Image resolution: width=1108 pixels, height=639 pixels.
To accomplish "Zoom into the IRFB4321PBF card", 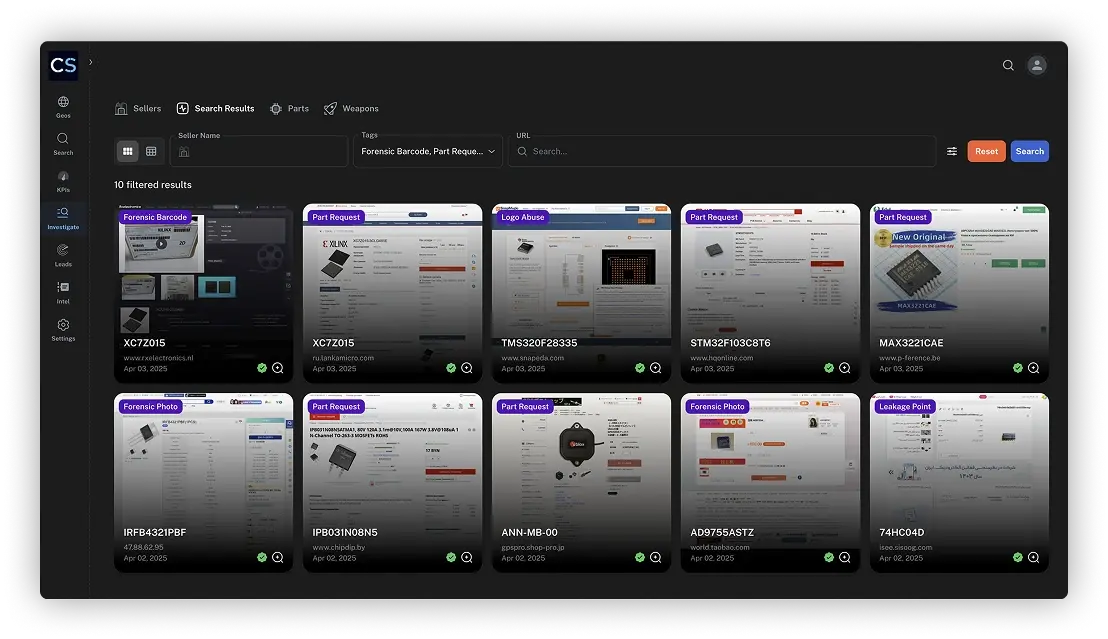I will click(x=278, y=558).
